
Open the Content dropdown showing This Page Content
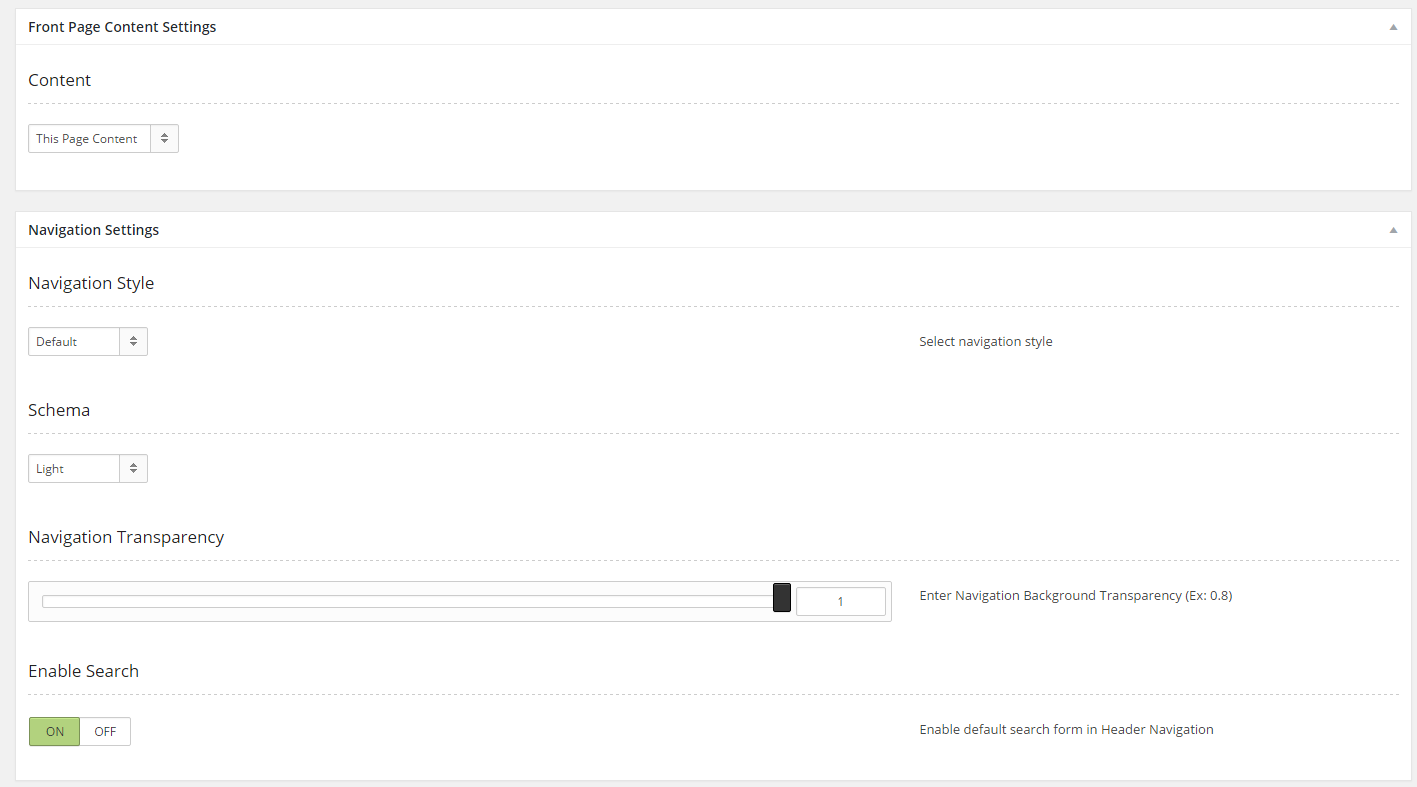click(x=90, y=139)
